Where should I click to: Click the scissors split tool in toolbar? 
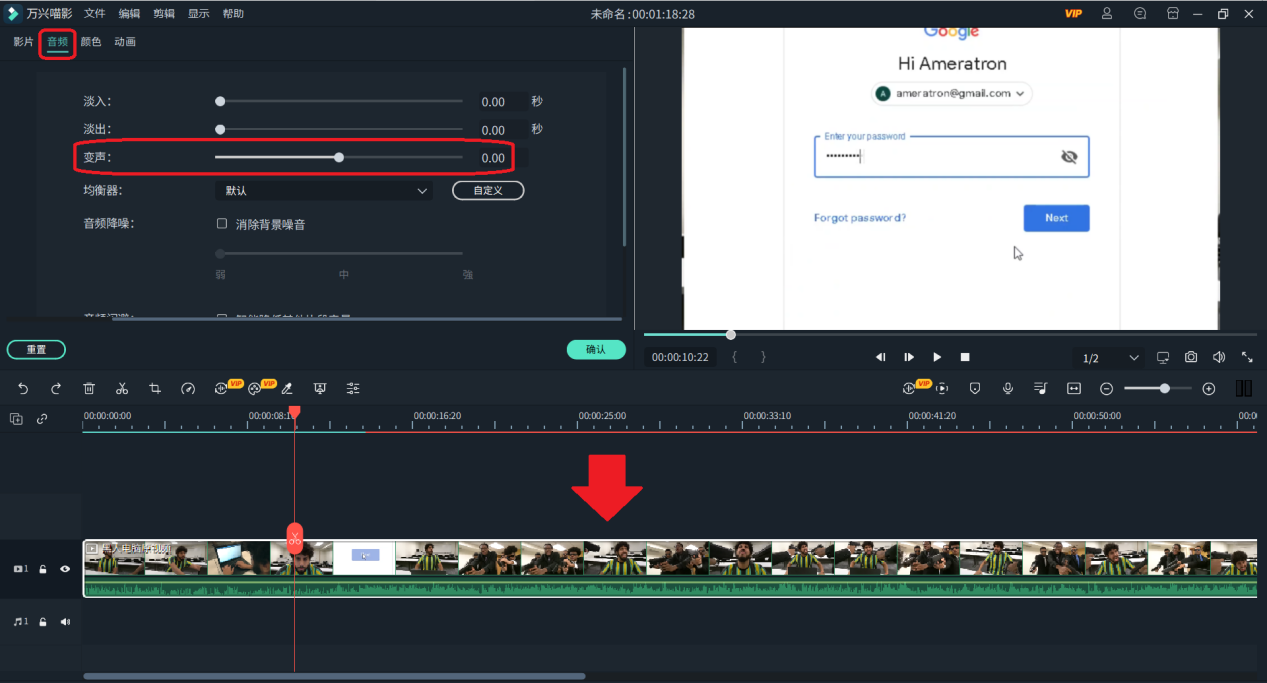coord(122,388)
